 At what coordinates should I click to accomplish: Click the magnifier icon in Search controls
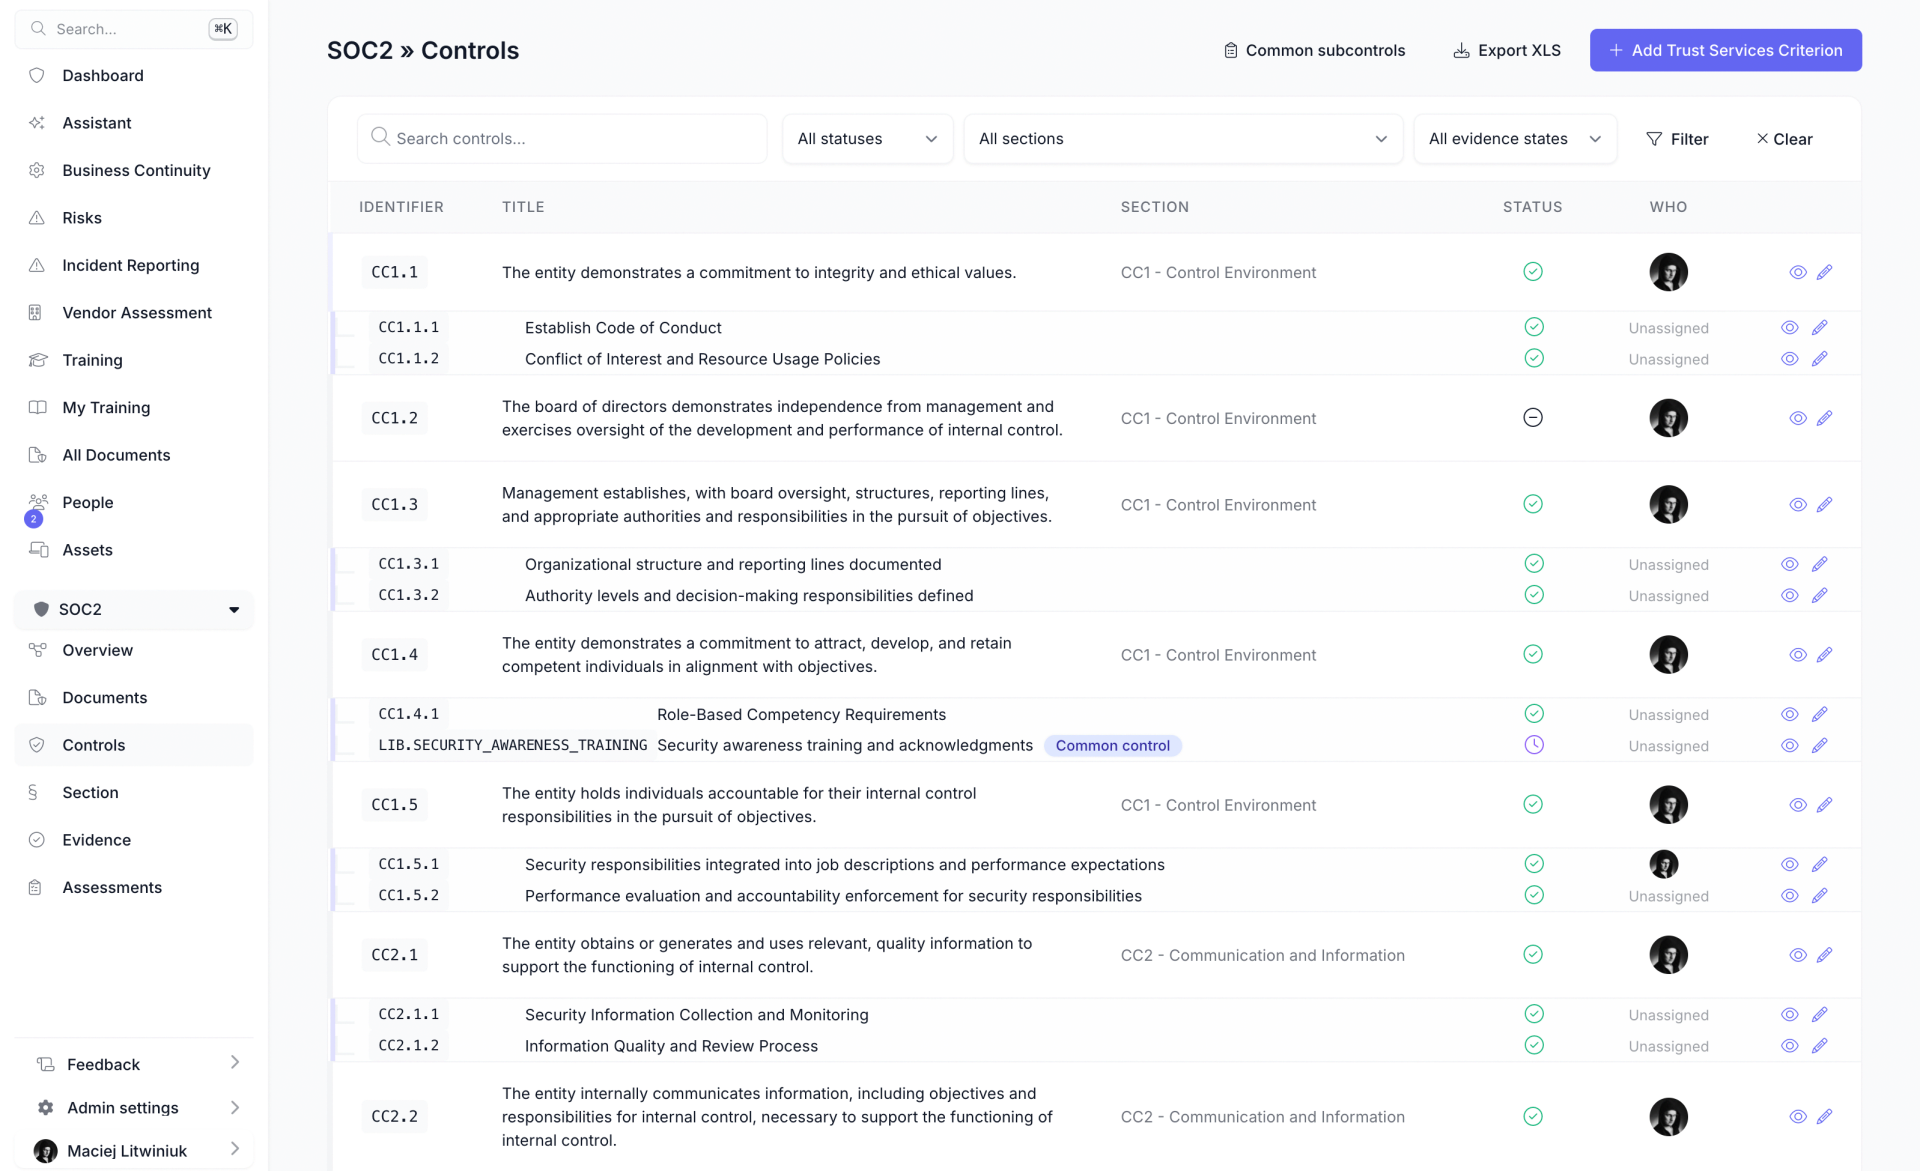point(380,137)
